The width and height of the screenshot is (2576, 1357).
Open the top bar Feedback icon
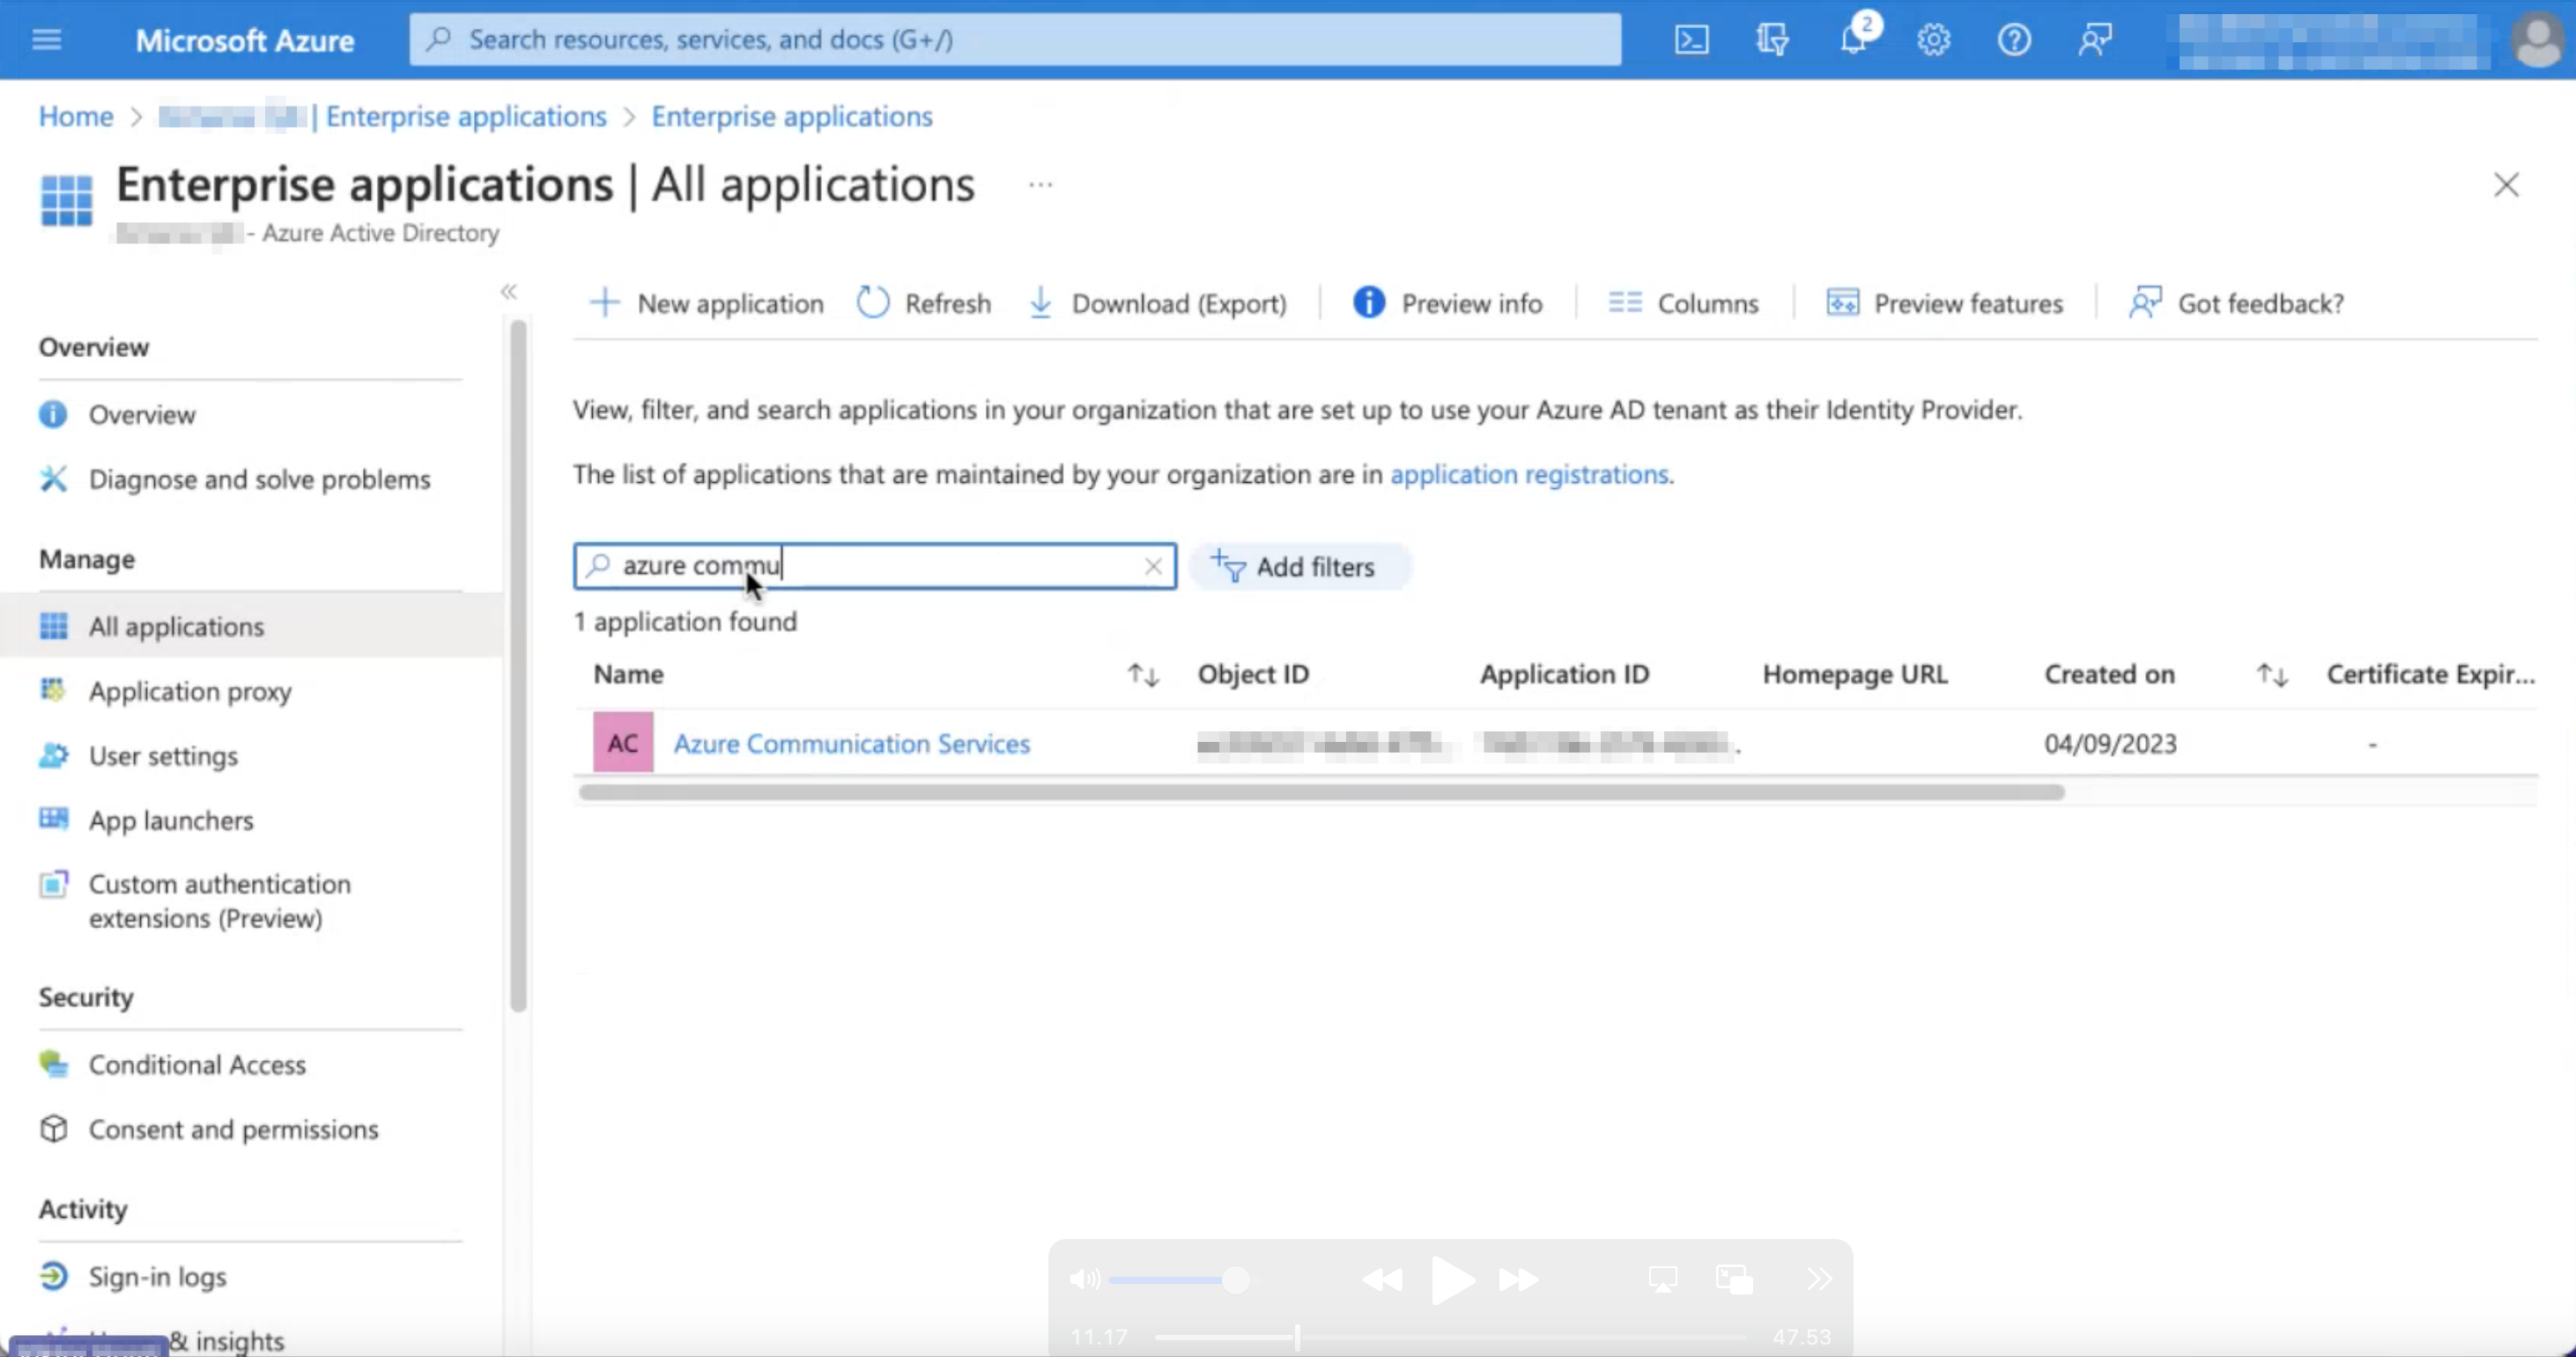pyautogui.click(x=2094, y=40)
